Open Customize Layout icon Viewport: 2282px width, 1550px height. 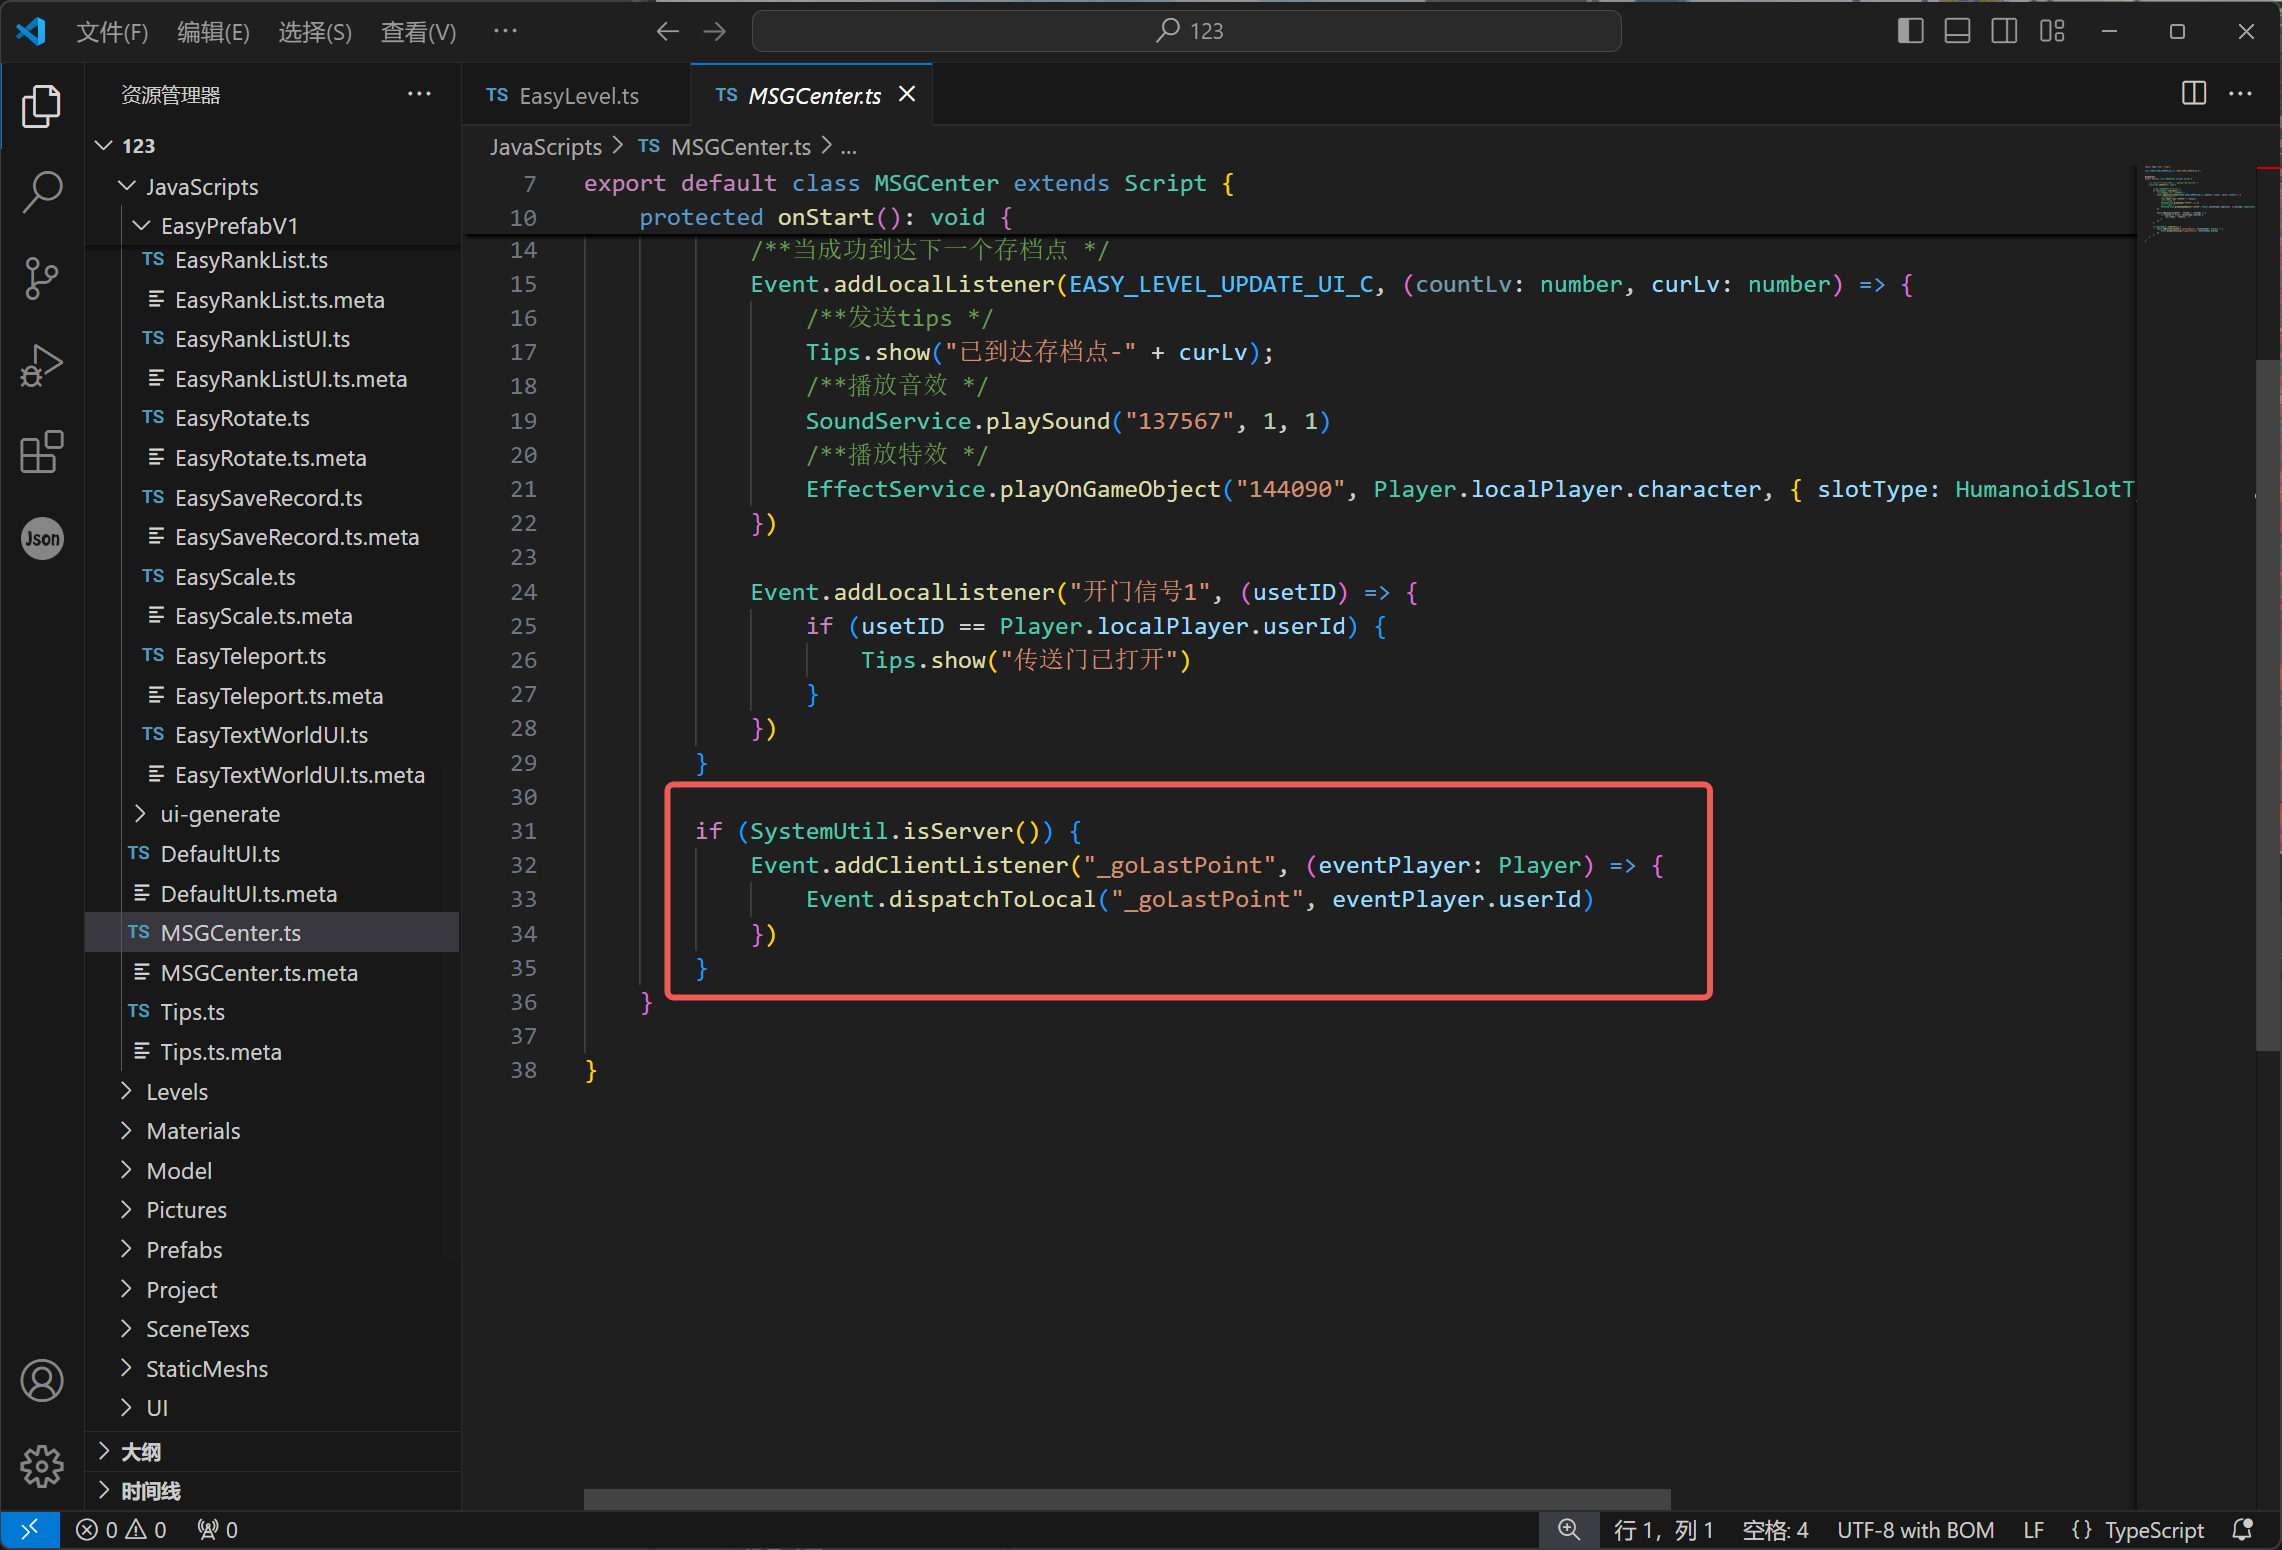[x=2052, y=31]
